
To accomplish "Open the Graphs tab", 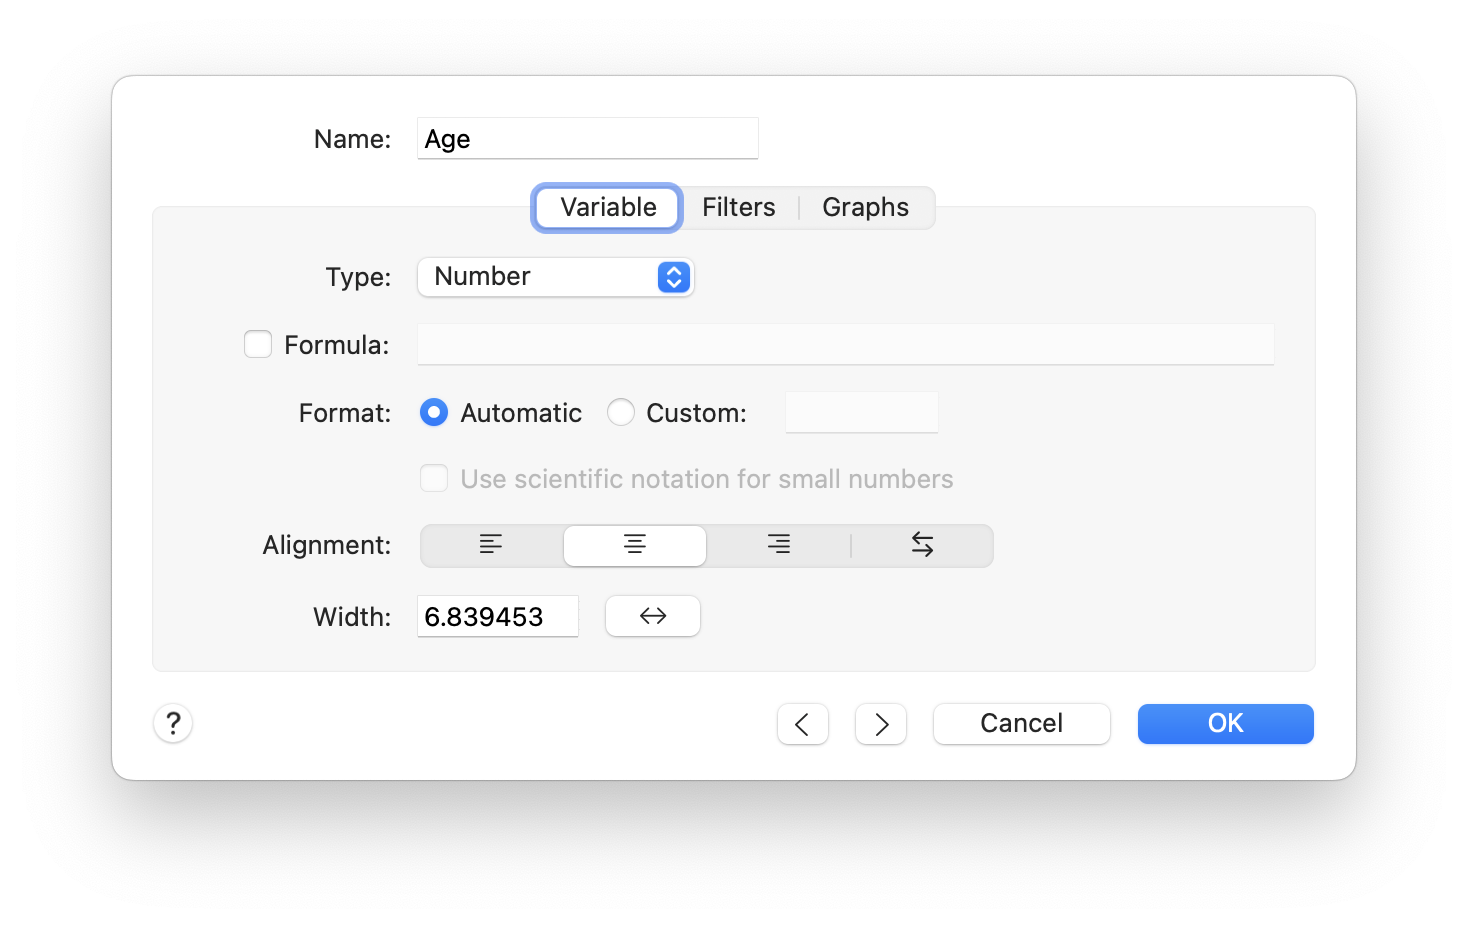I will (x=865, y=207).
